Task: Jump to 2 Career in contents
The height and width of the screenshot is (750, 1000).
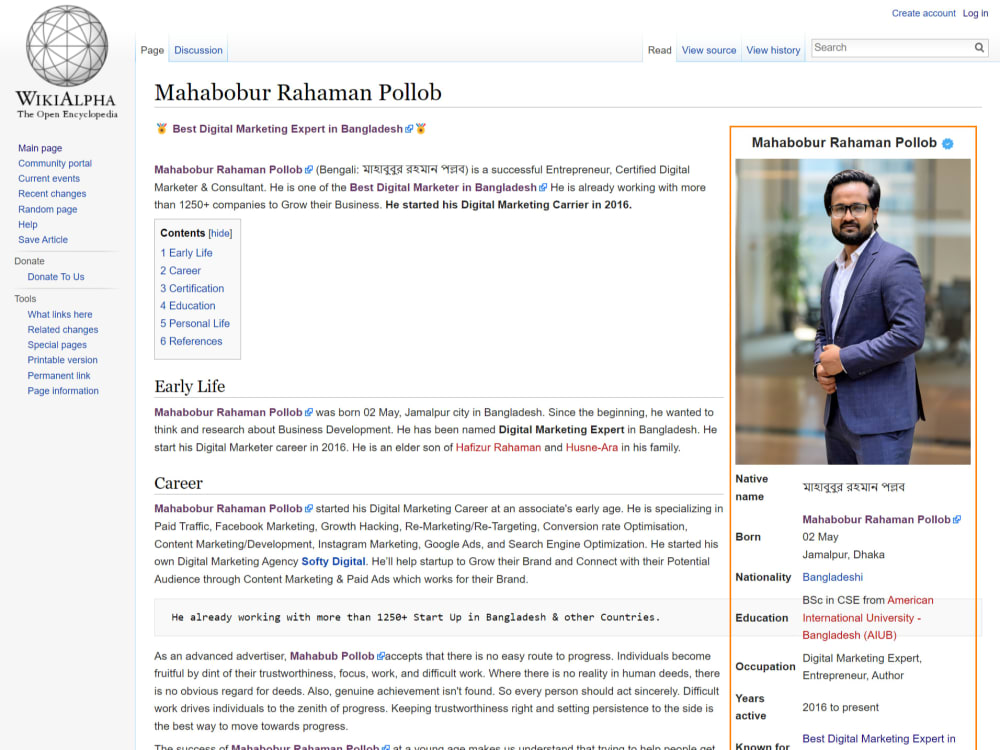Action: tap(180, 271)
